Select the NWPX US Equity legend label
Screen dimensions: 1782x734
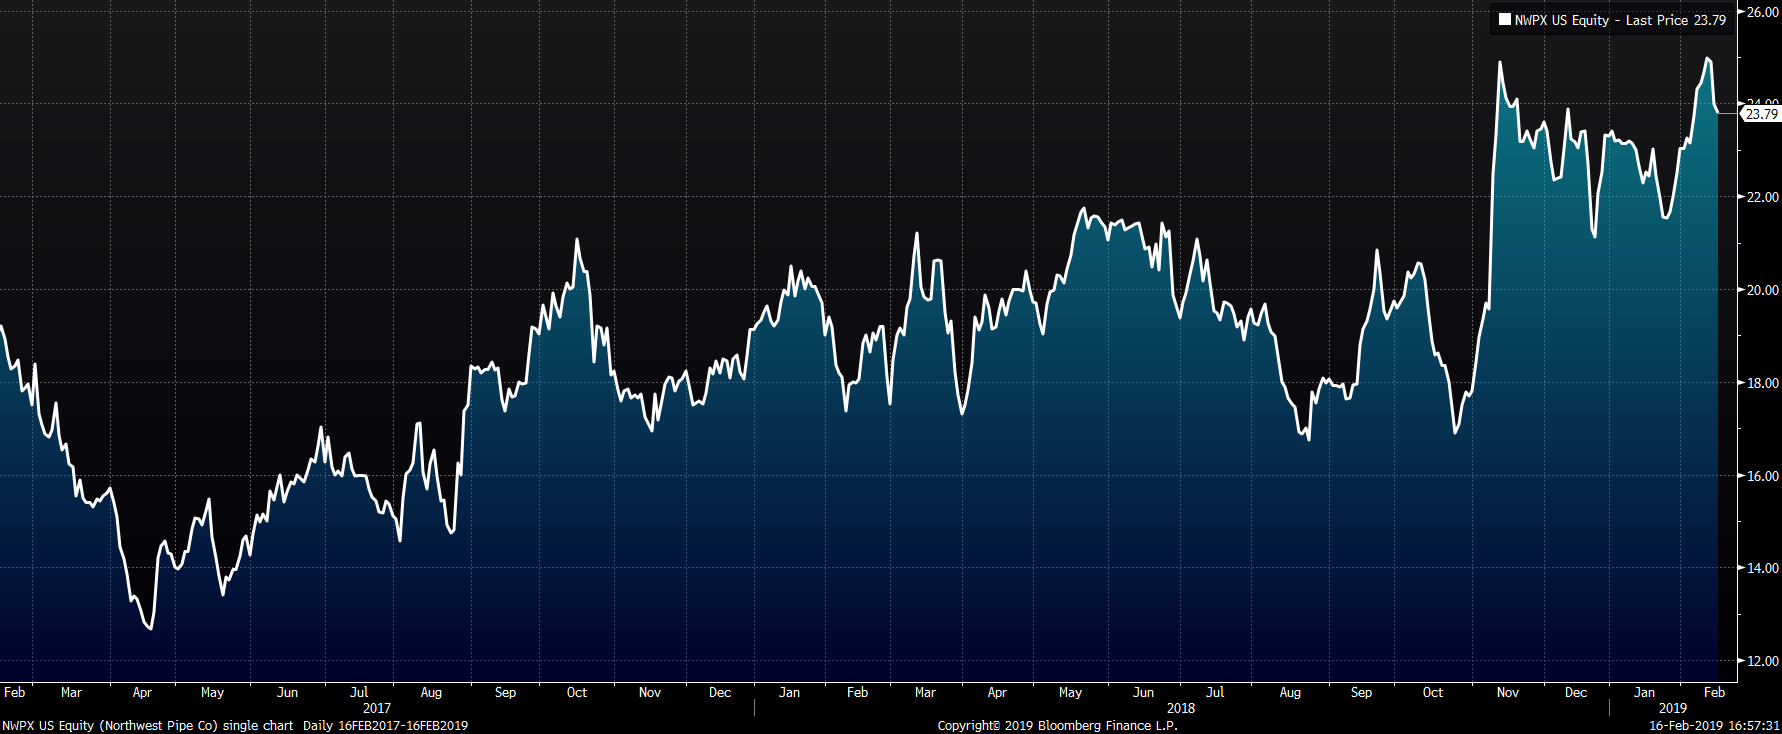click(x=1561, y=20)
